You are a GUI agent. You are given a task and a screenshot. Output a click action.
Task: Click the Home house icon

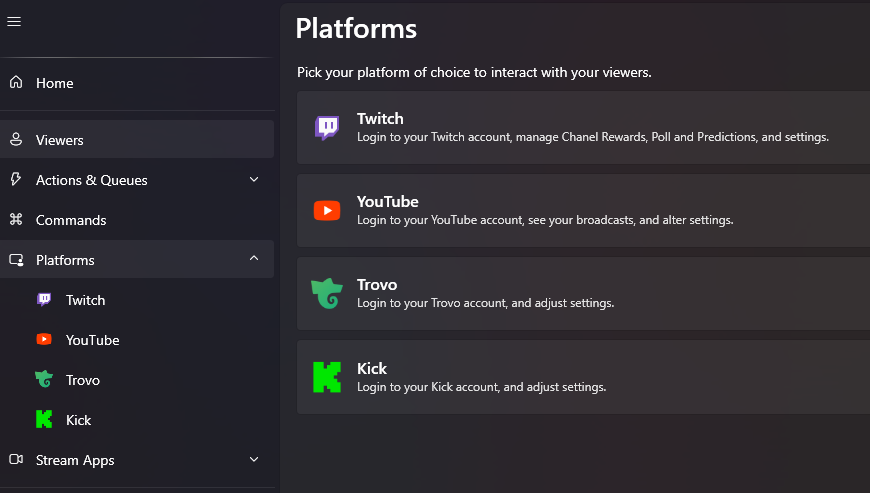click(x=16, y=82)
